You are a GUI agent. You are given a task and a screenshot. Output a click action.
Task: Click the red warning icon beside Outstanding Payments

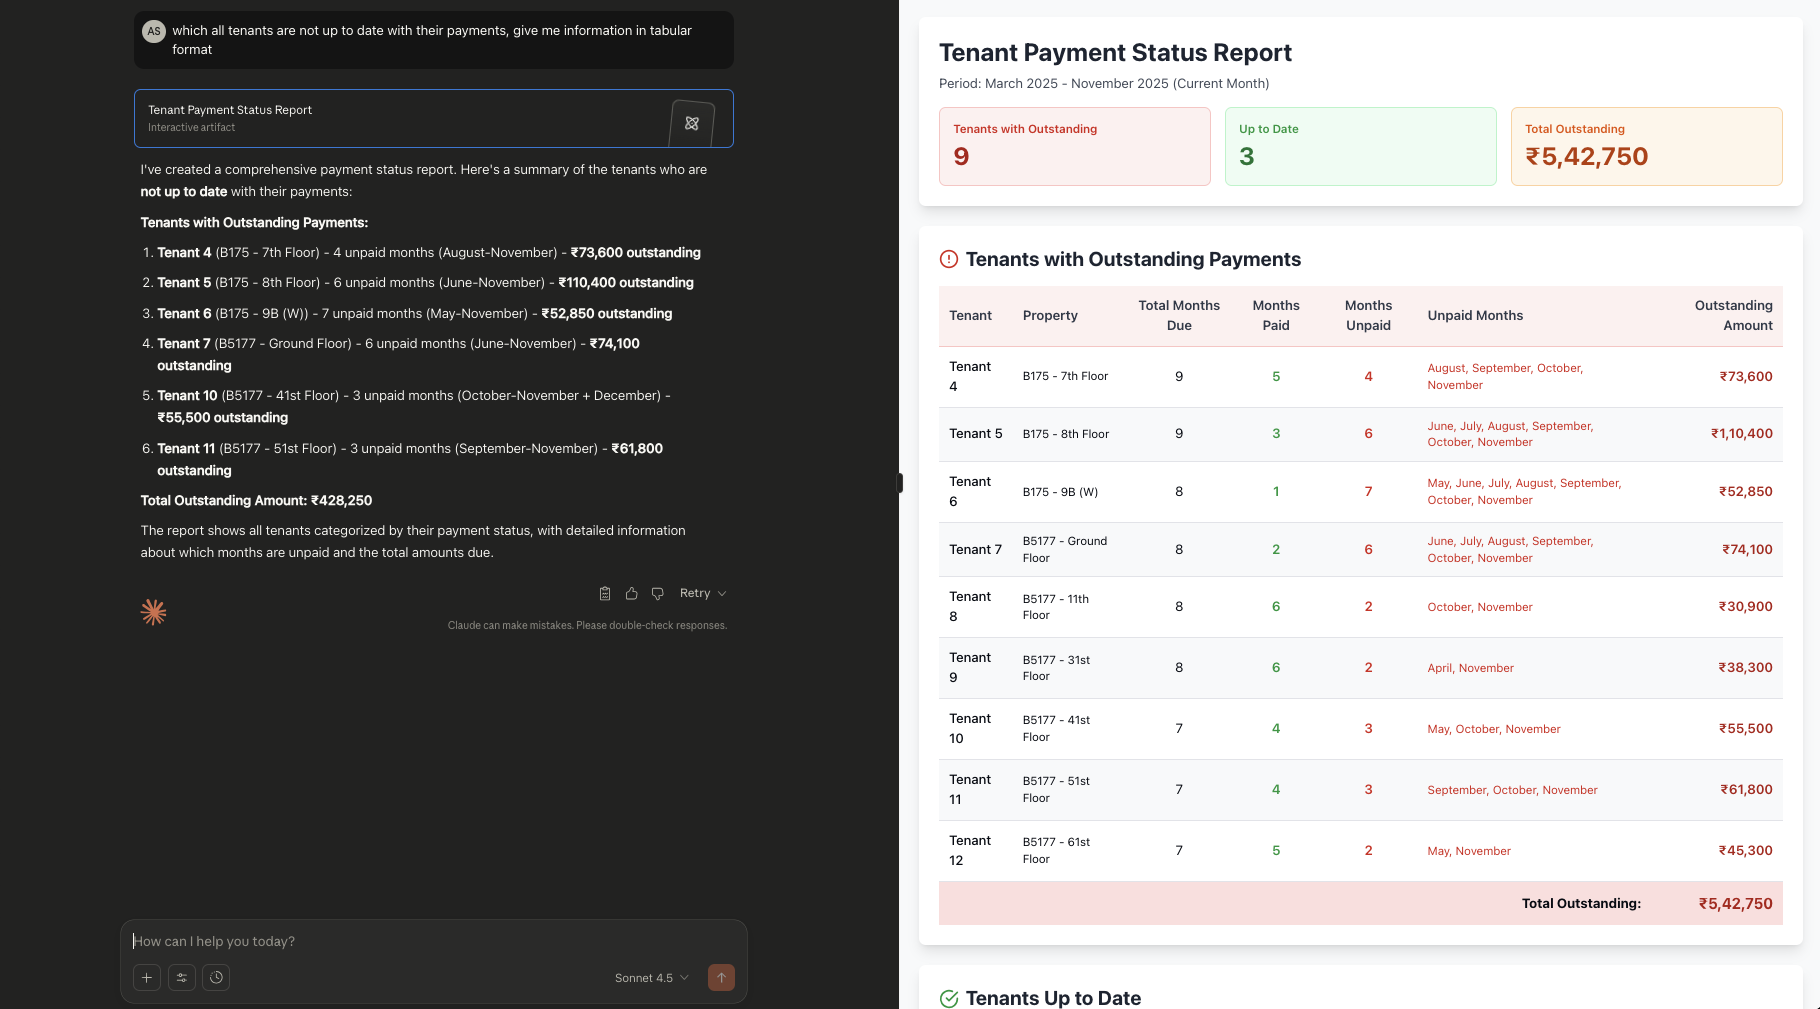point(948,258)
